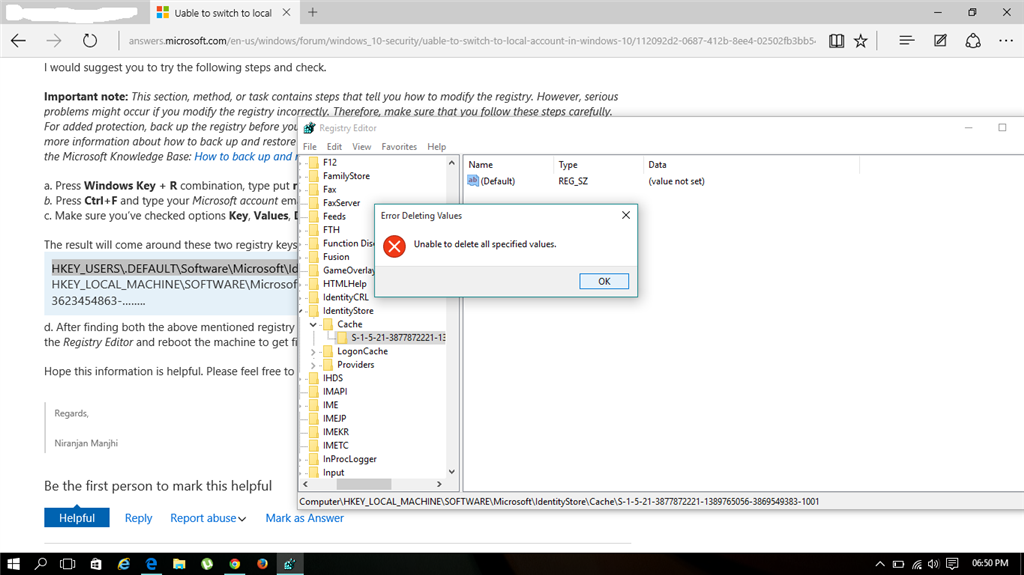1024x575 pixels.
Task: Open the Edge Hub panel
Action: coord(906,41)
